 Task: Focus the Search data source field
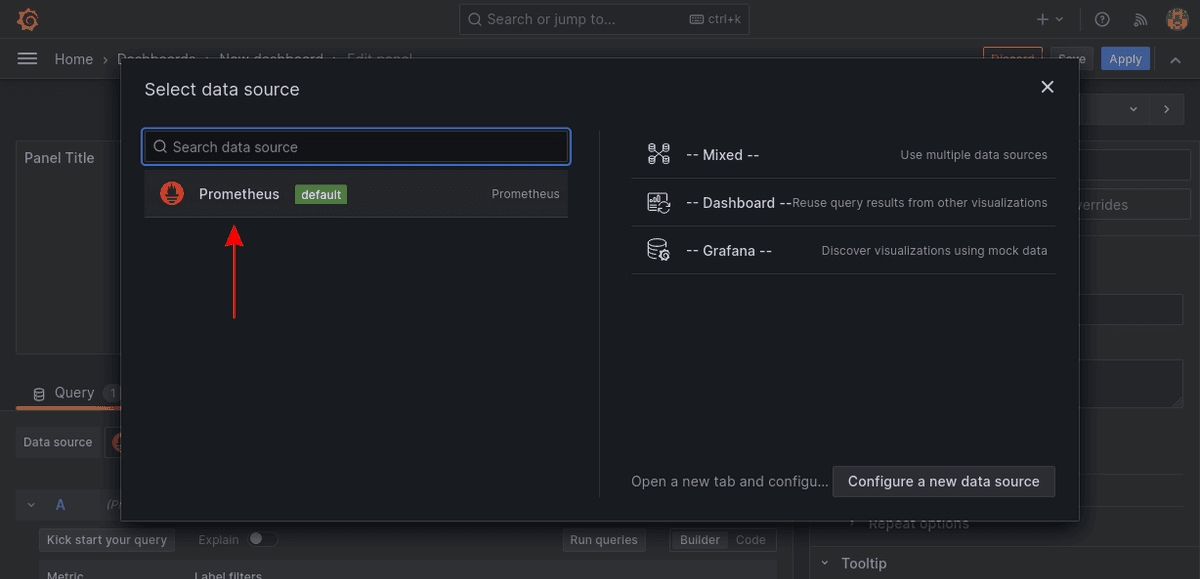[356, 147]
